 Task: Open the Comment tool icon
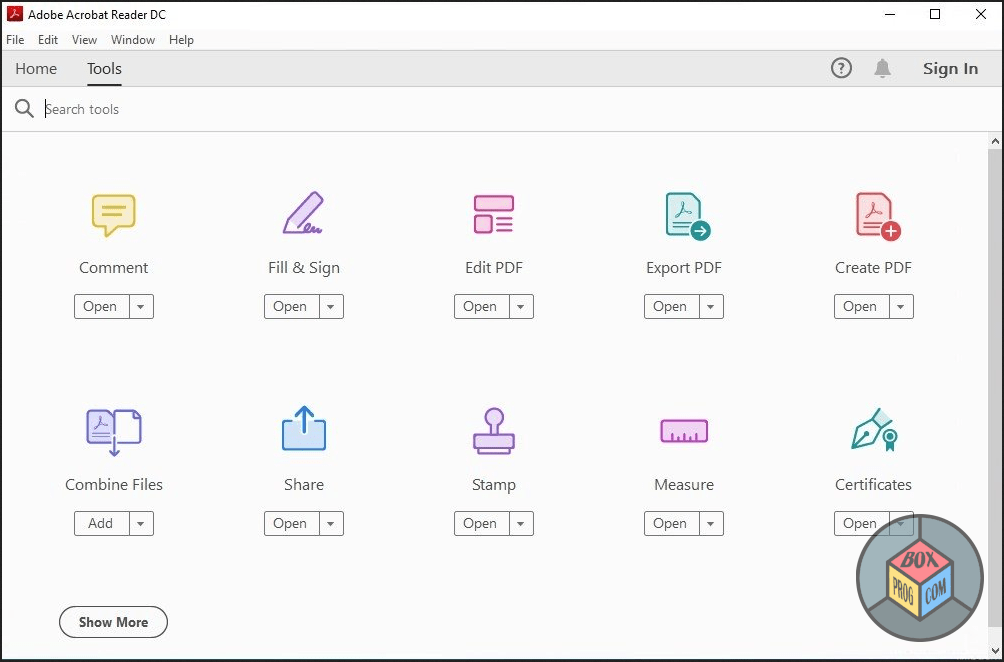pos(113,213)
